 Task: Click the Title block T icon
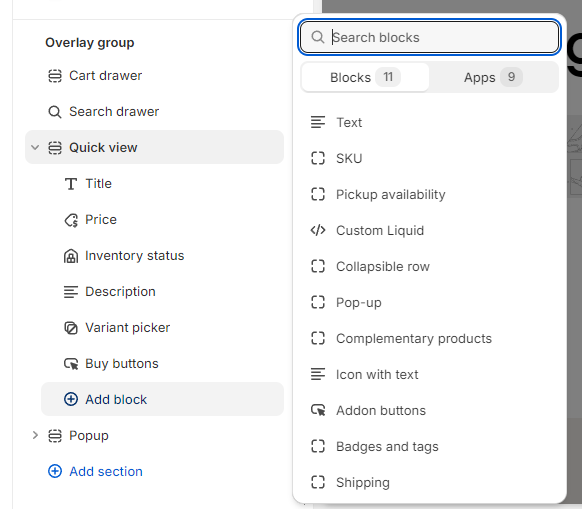click(71, 184)
